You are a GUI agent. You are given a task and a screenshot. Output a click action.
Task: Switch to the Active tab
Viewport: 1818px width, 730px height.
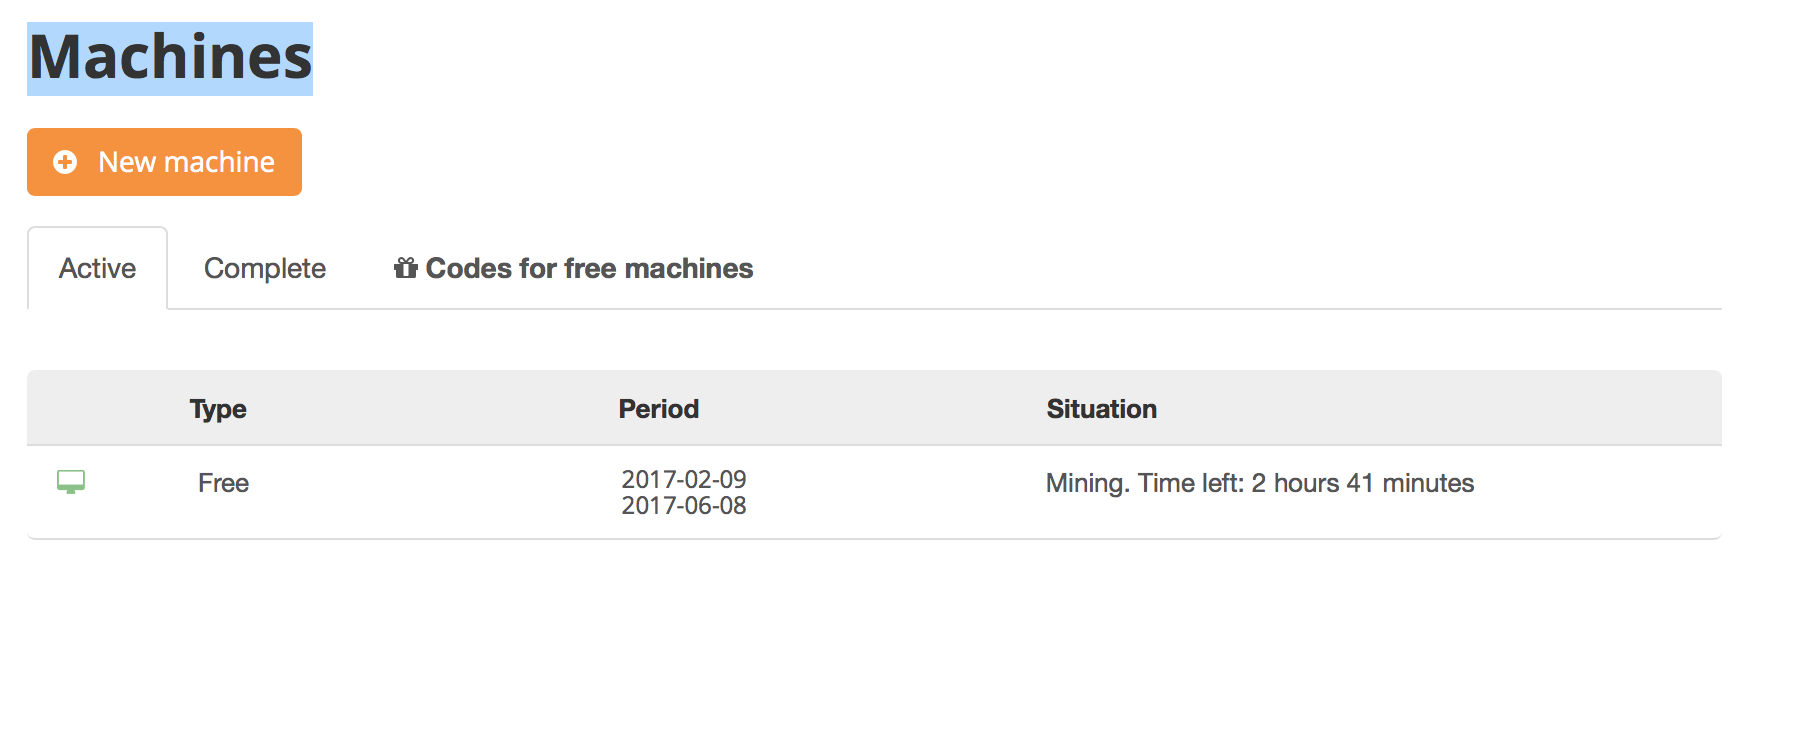click(x=97, y=268)
